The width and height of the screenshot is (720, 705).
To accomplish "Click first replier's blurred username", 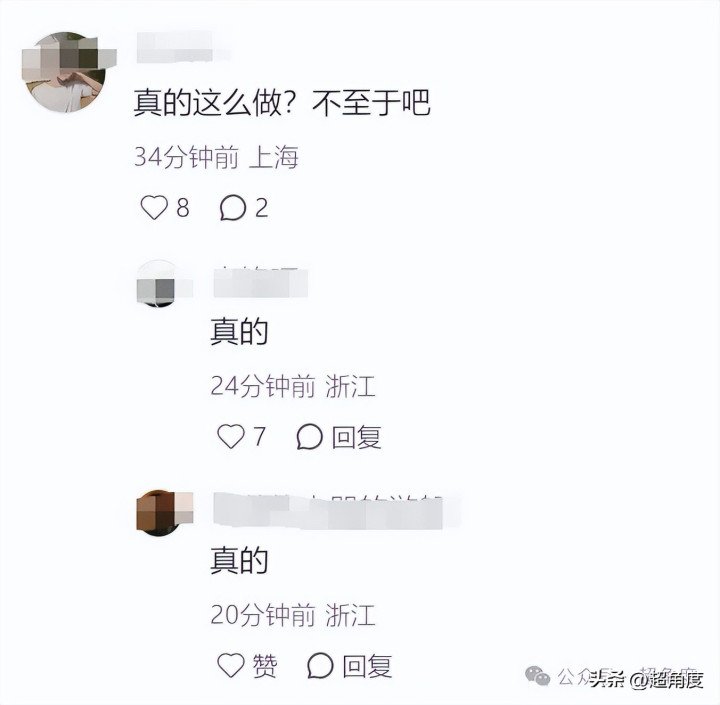I will click(x=260, y=282).
